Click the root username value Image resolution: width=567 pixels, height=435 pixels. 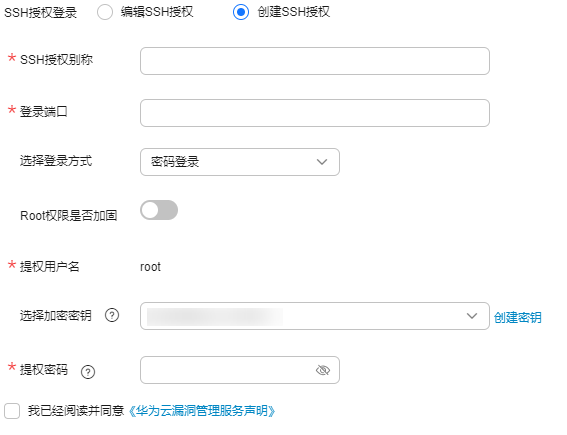click(150, 267)
